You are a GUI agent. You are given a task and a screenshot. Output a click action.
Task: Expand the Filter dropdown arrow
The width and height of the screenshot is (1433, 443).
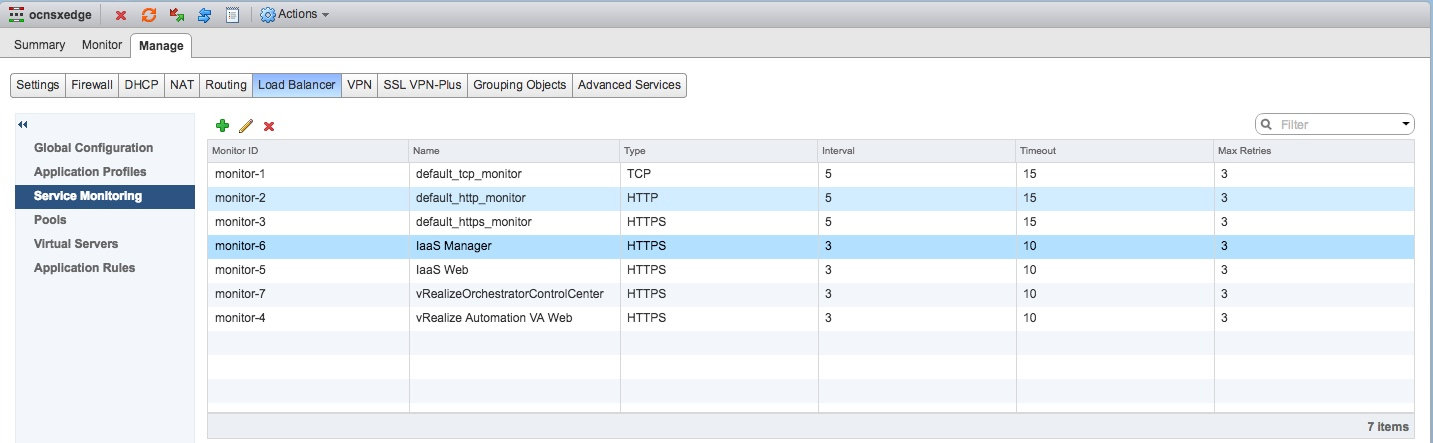[1406, 125]
